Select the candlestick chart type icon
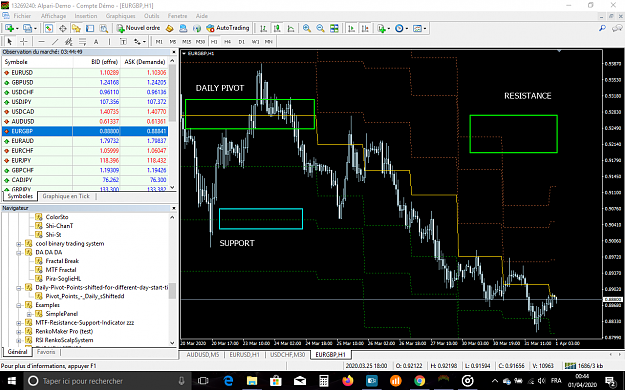The width and height of the screenshot is (625, 390). (x=277, y=28)
